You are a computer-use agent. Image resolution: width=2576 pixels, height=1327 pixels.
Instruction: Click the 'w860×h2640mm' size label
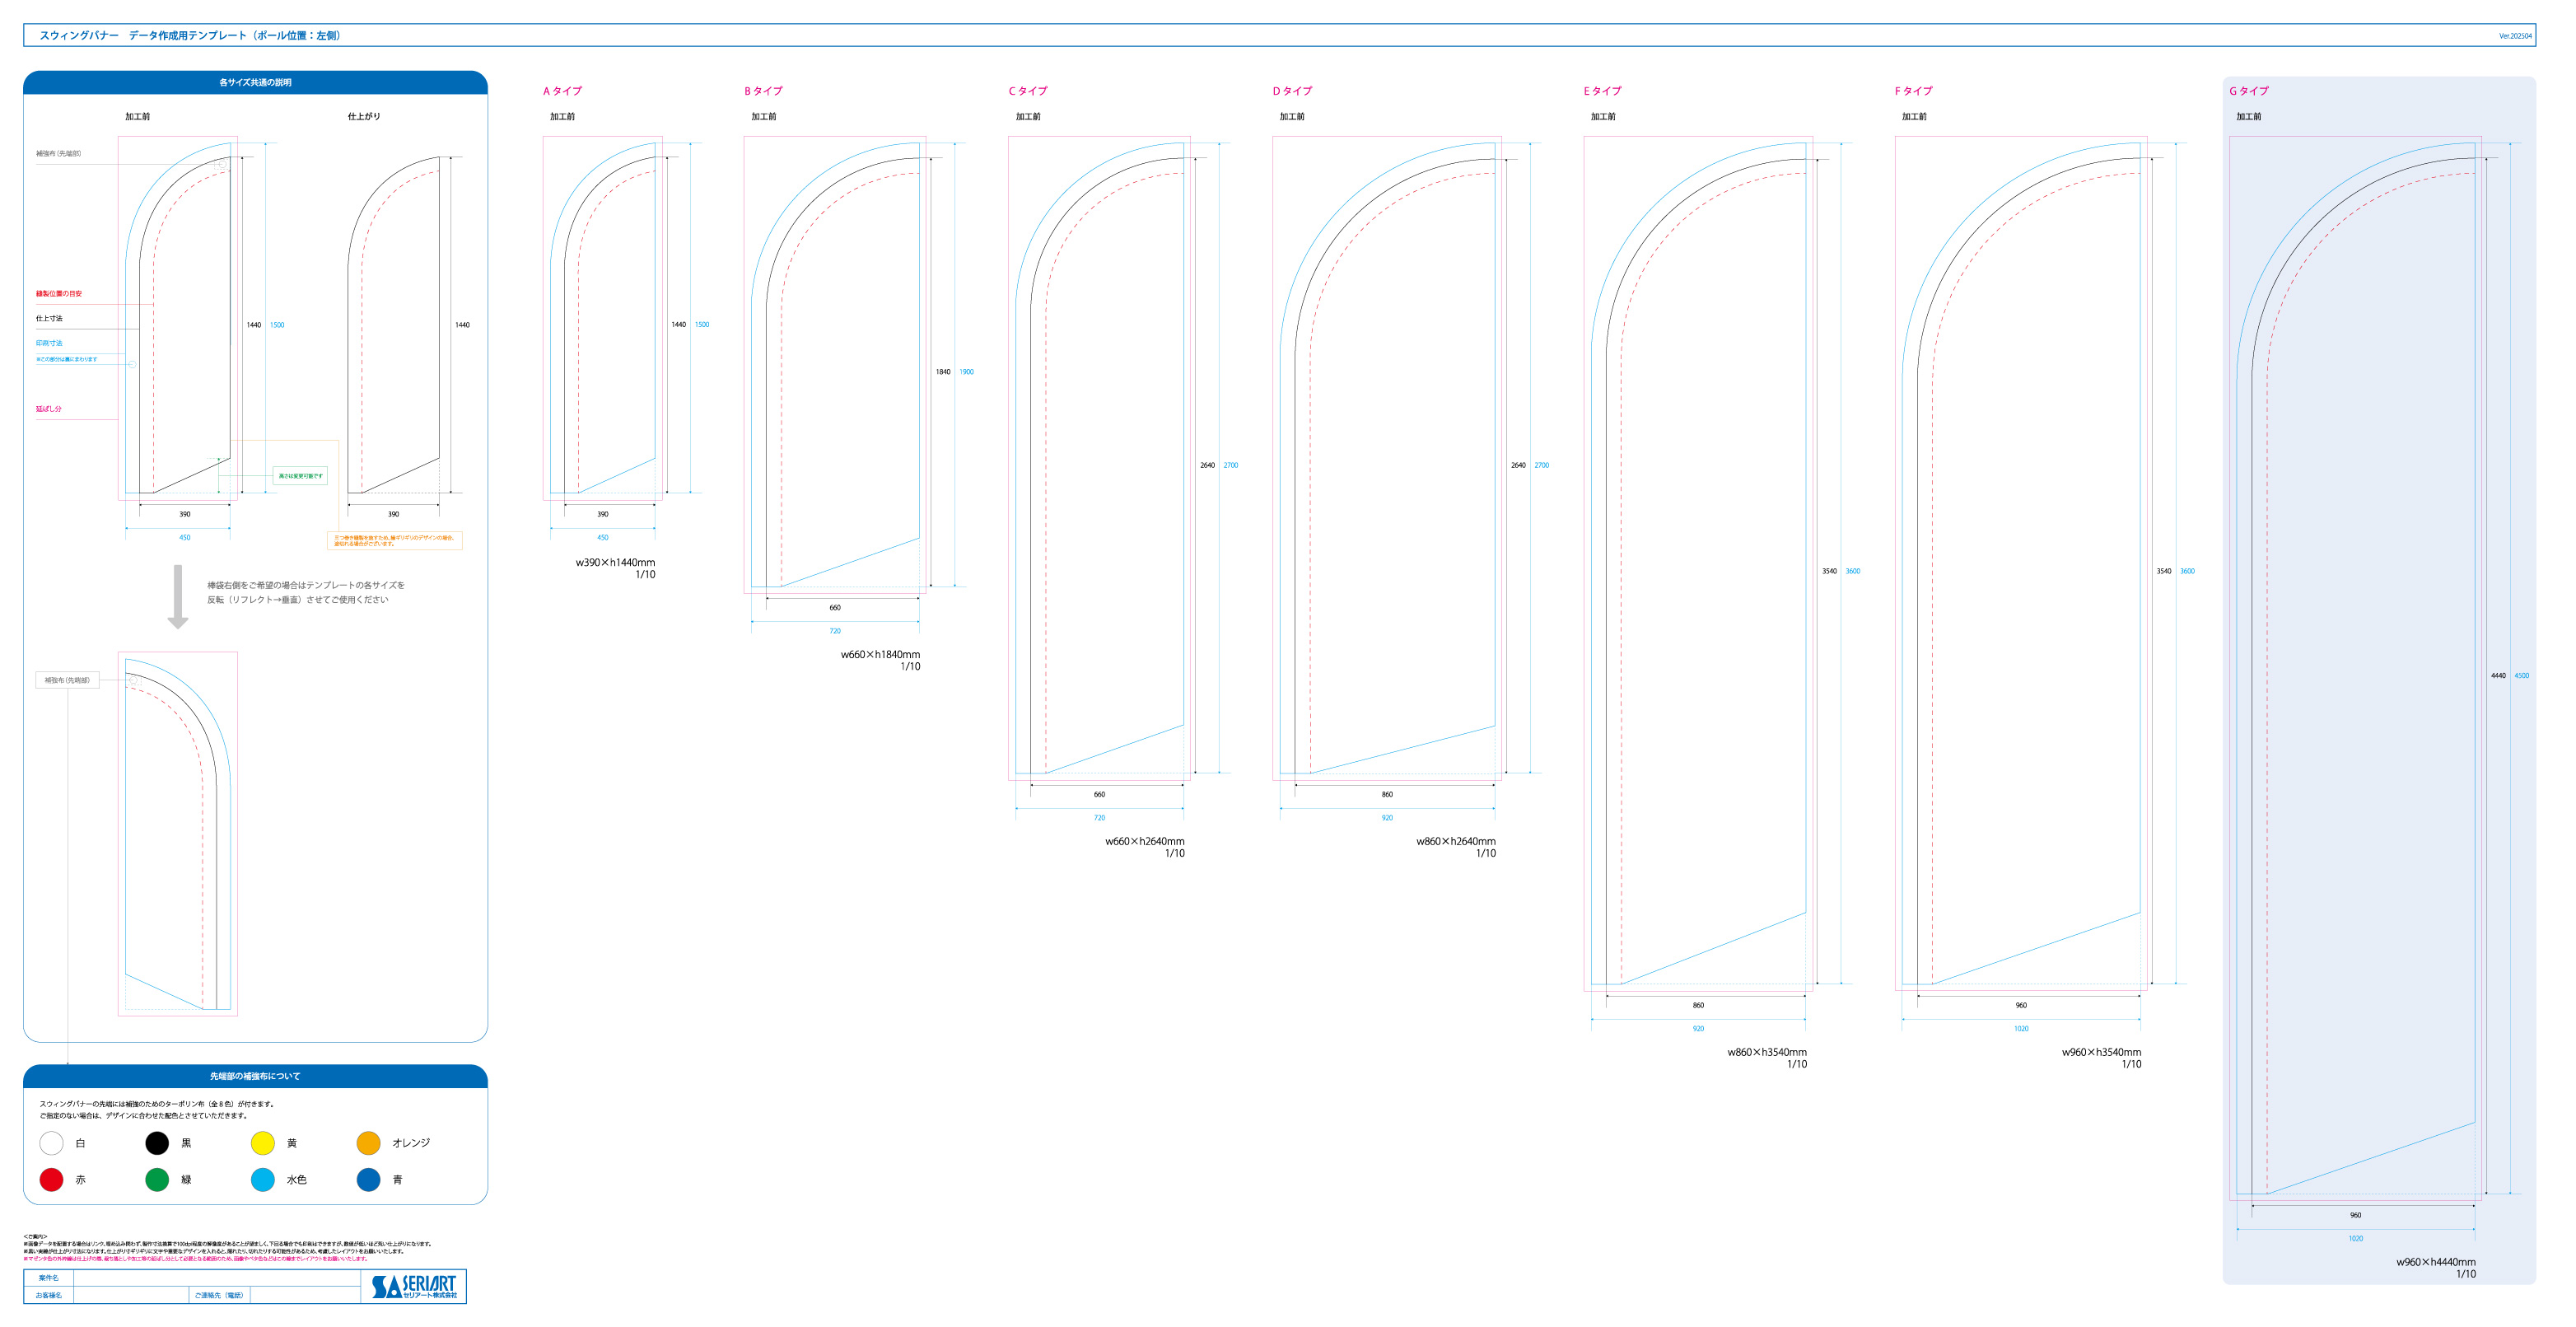pos(1456,842)
